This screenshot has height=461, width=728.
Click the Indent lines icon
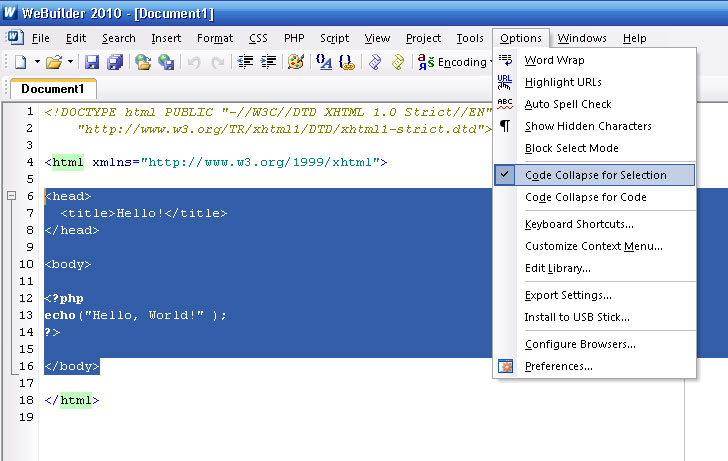[268, 62]
